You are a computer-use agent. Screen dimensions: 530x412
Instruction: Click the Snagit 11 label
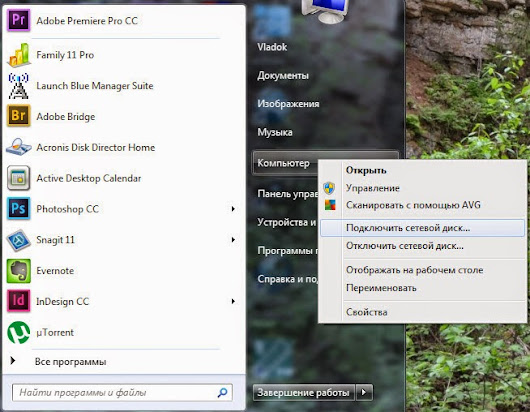click(55, 240)
